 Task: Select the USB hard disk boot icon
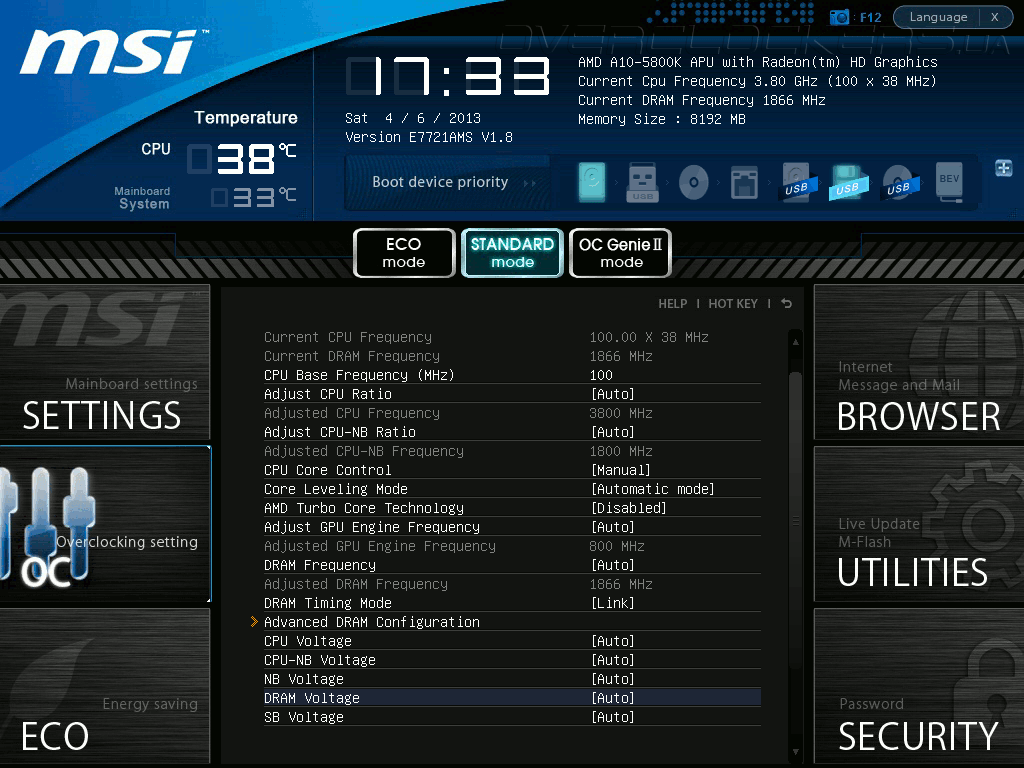coord(796,182)
